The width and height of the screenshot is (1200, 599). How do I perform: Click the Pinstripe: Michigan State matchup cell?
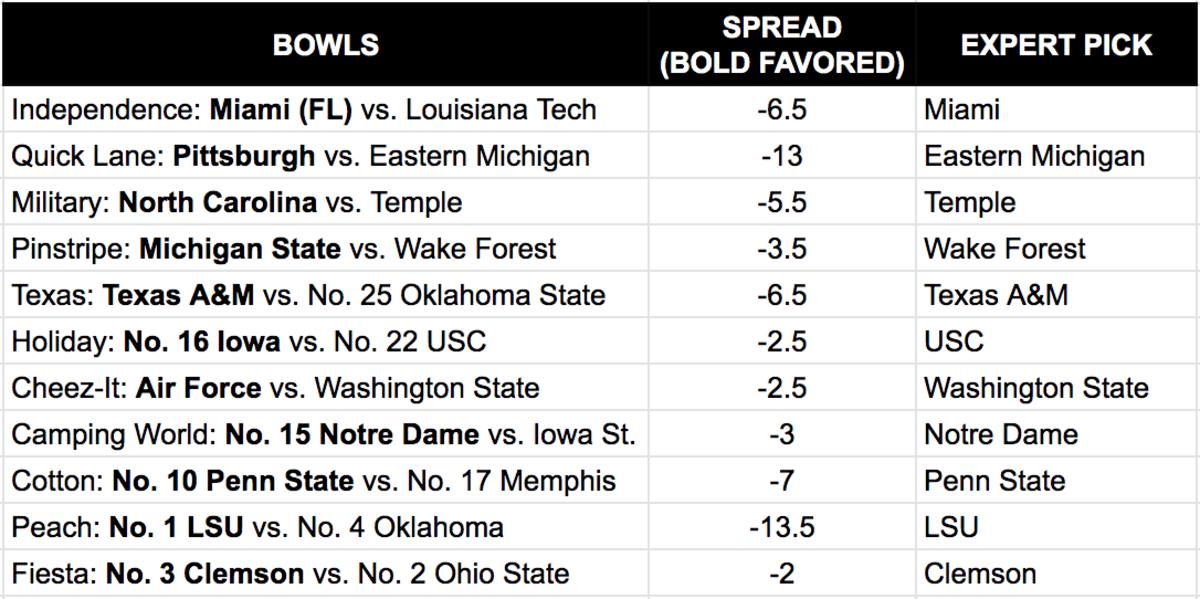click(x=284, y=249)
